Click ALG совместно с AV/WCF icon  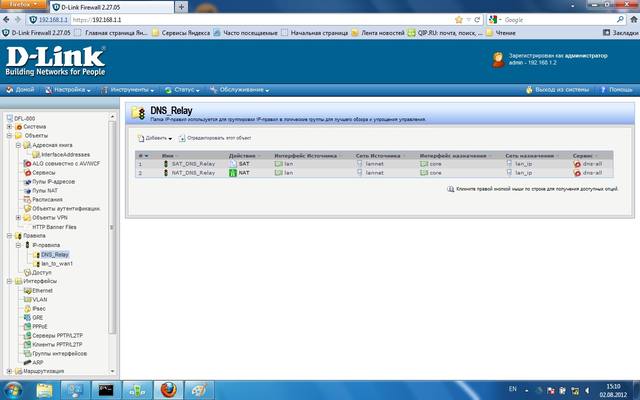click(x=27, y=164)
